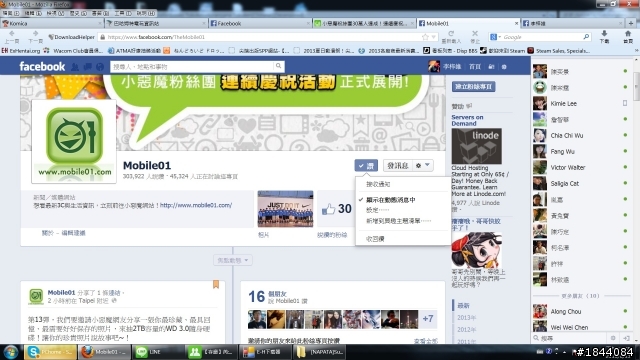The image size is (640, 360).
Task: Open a new tab with the plus button
Action: click(631, 23)
